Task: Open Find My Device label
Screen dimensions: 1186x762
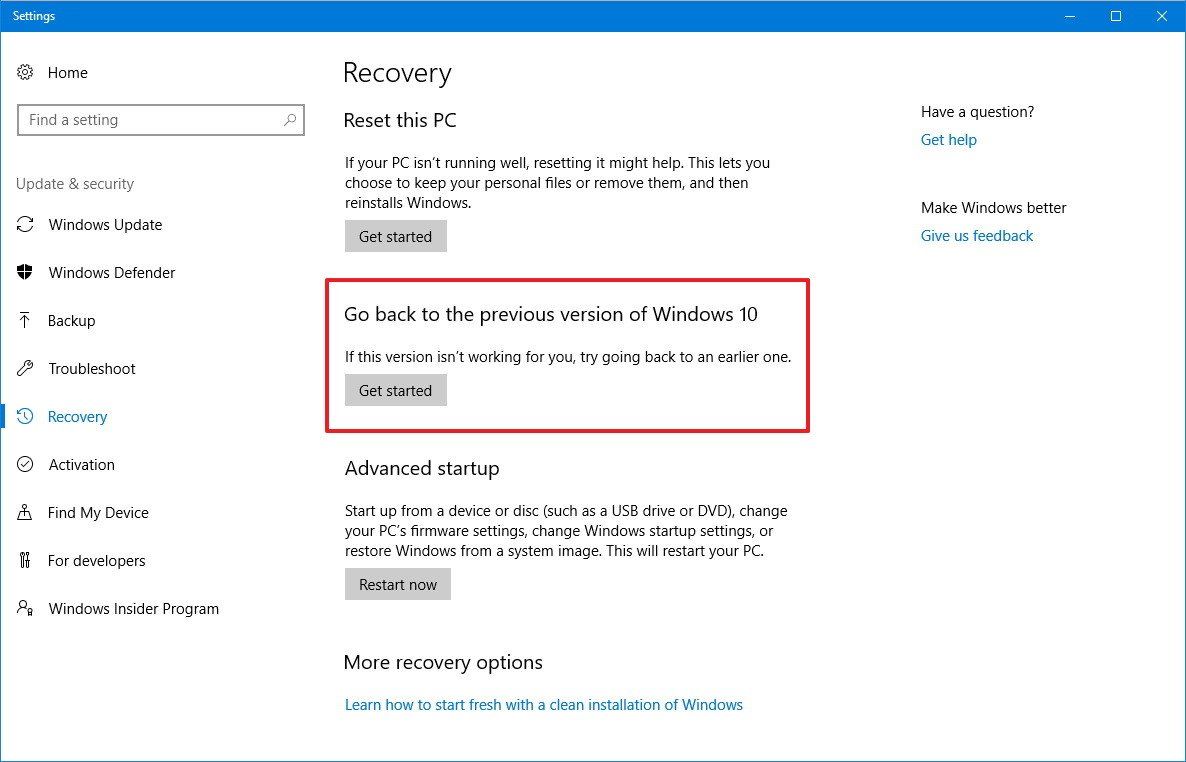Action: tap(98, 513)
